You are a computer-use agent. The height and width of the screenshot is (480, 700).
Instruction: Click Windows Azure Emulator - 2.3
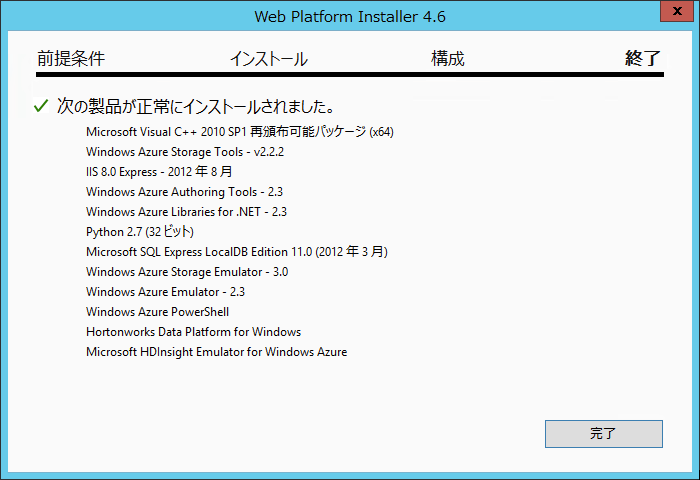tap(165, 292)
